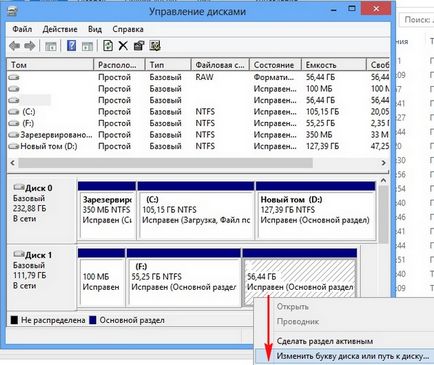
Task: Select the (F:) 55,25 ГБ NTFS partition block
Action: pyautogui.click(x=183, y=277)
